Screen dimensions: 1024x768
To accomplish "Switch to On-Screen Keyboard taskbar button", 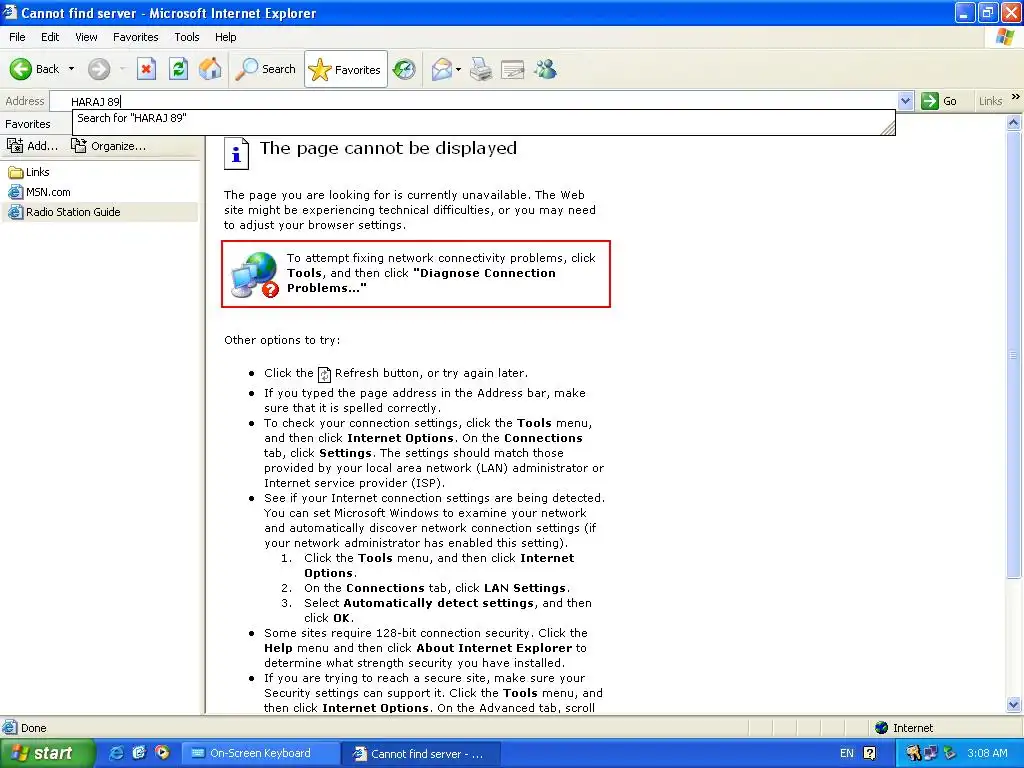I will point(260,754).
